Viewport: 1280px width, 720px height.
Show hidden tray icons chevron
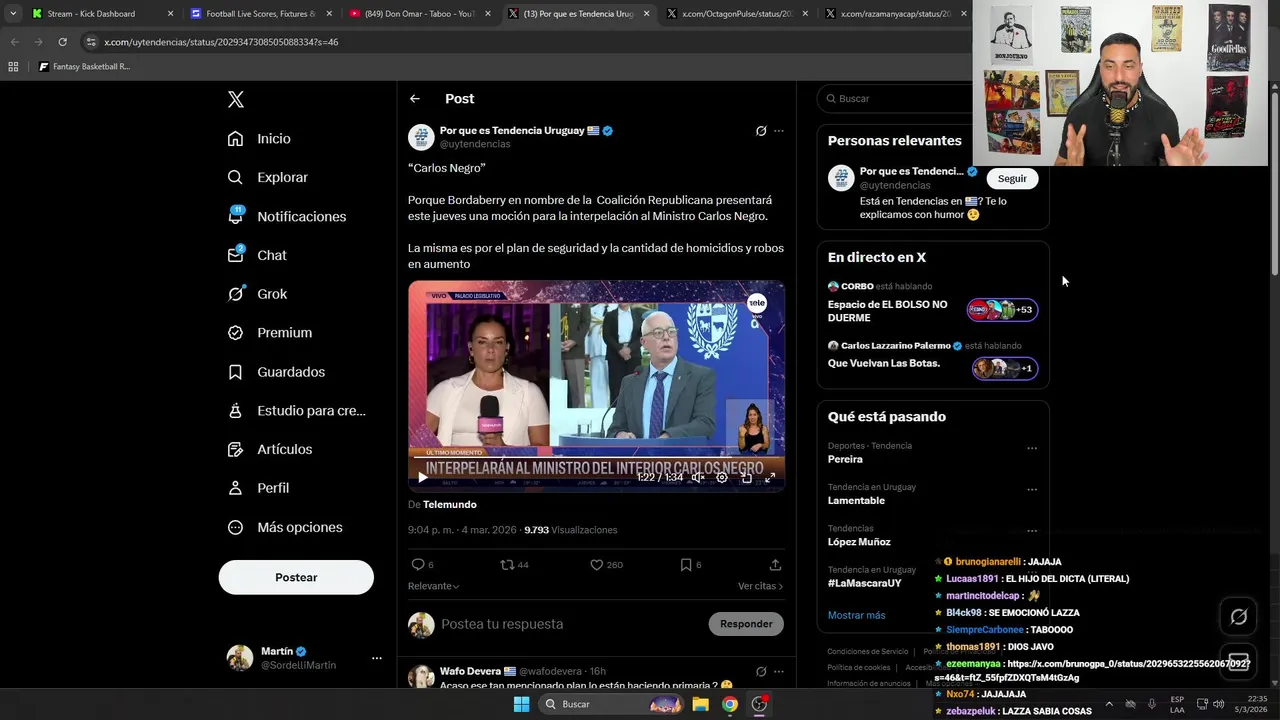click(x=1109, y=704)
